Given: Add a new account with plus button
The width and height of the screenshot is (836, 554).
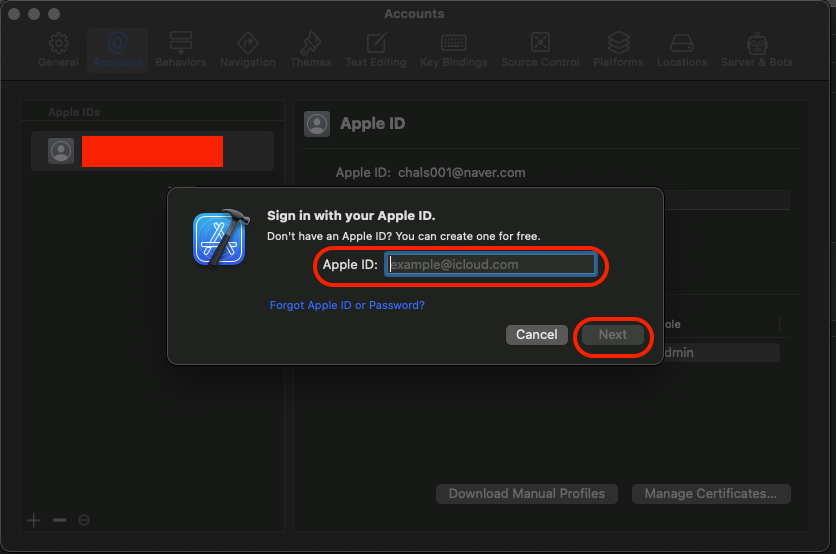Looking at the screenshot, I should [34, 520].
